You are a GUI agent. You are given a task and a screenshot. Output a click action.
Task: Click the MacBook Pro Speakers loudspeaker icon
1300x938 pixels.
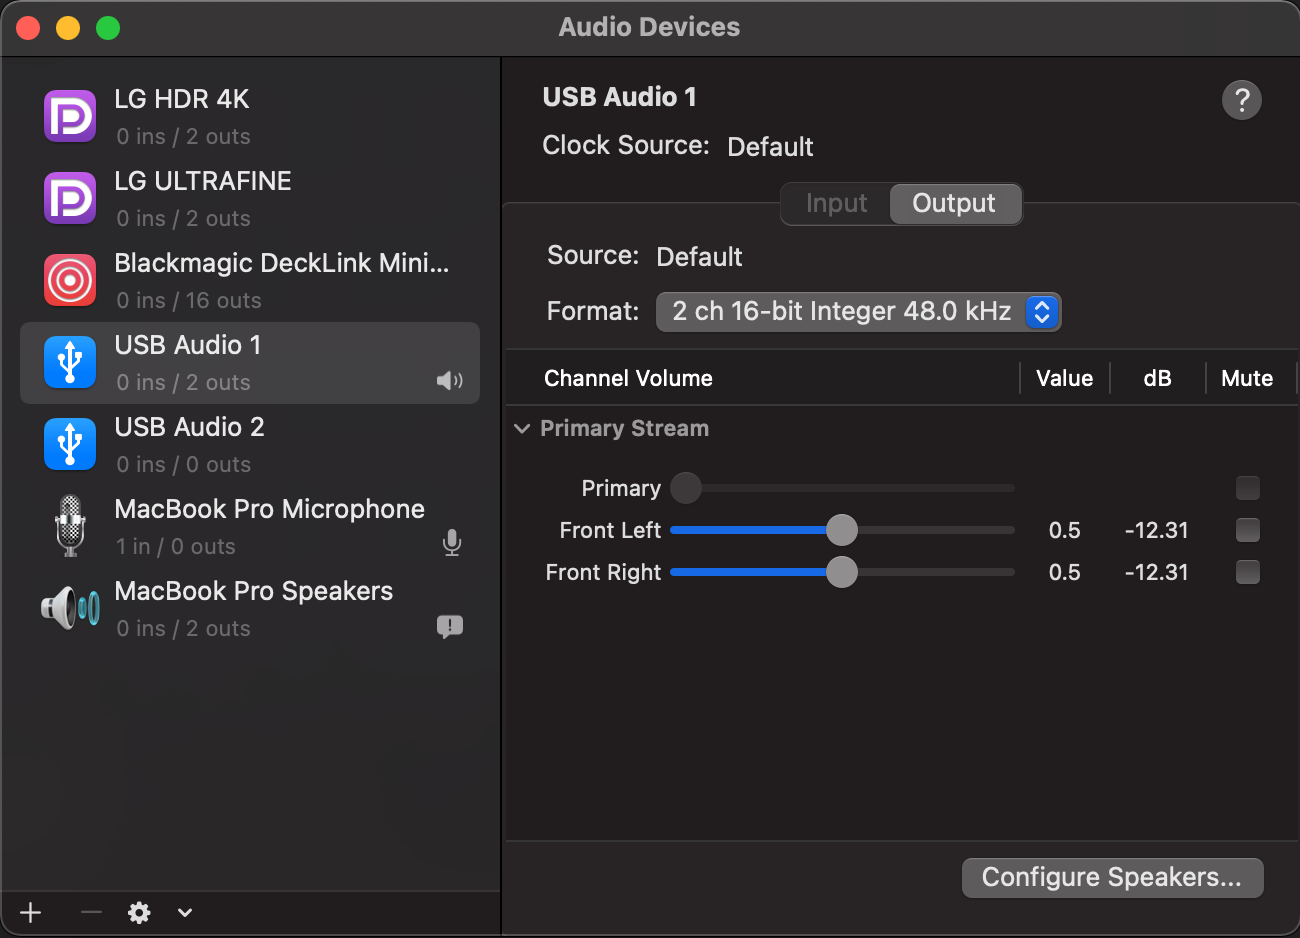click(70, 608)
